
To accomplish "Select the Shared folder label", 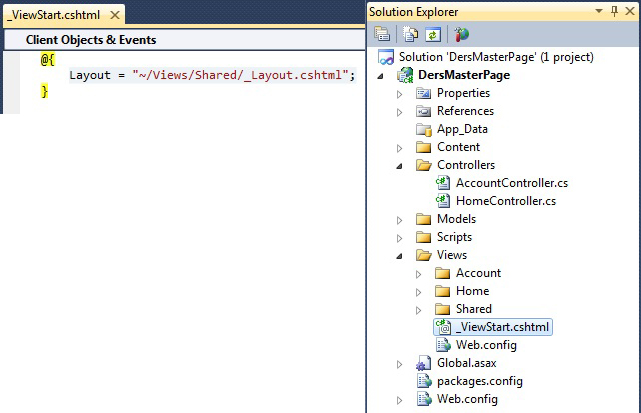I will pos(473,309).
